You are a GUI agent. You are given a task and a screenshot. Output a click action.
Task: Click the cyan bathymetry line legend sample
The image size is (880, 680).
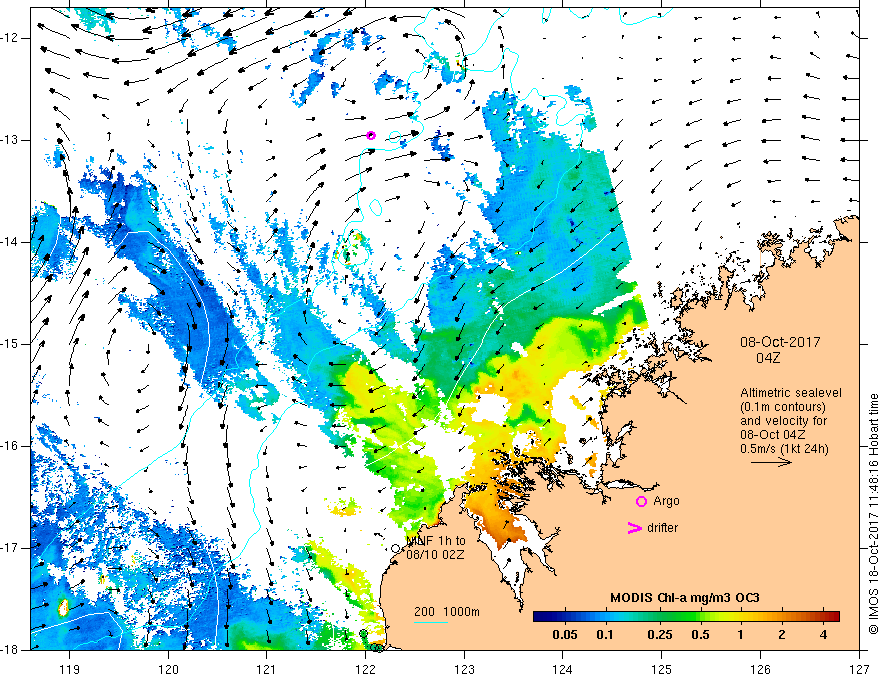click(x=431, y=622)
